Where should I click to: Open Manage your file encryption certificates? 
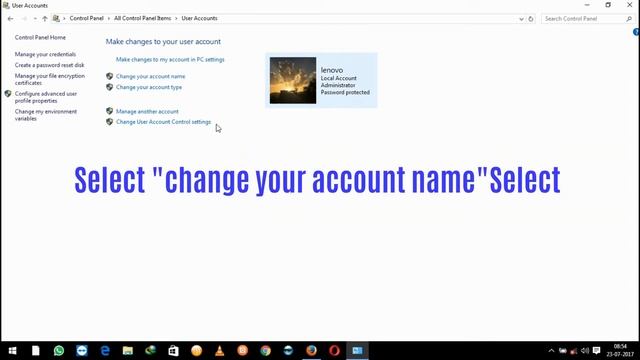pos(50,79)
